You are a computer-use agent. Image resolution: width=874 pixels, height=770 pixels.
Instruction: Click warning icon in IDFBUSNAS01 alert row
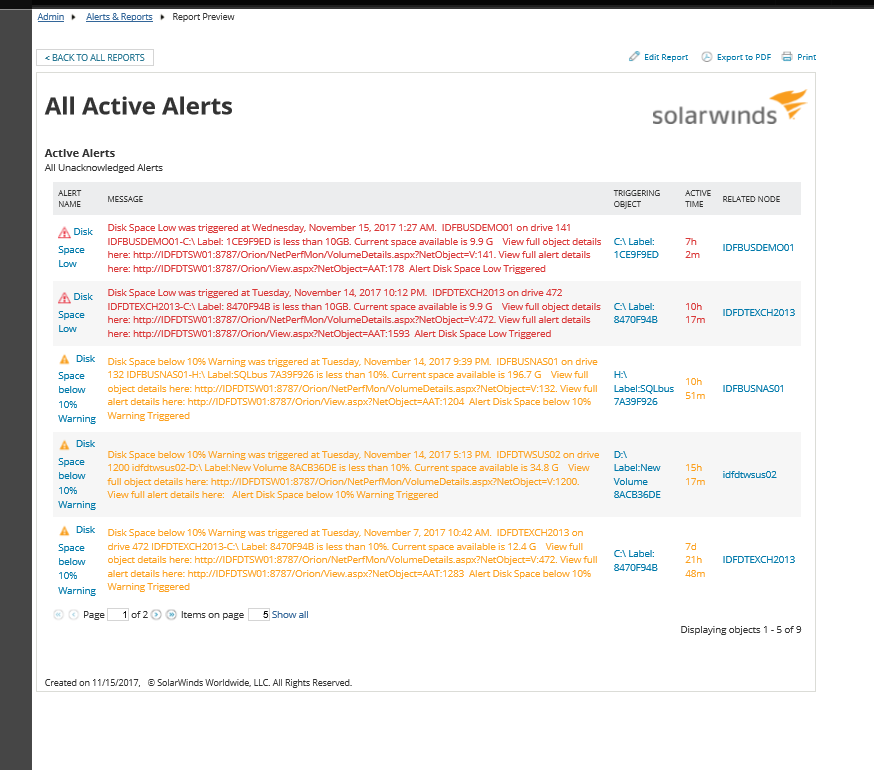click(x=65, y=359)
